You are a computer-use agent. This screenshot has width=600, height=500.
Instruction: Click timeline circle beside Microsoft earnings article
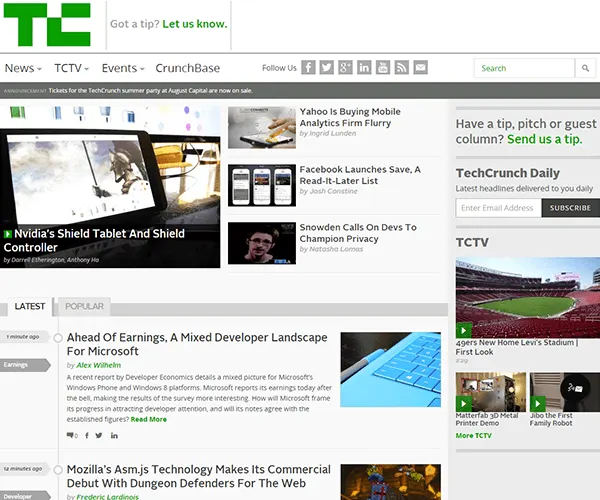58,338
